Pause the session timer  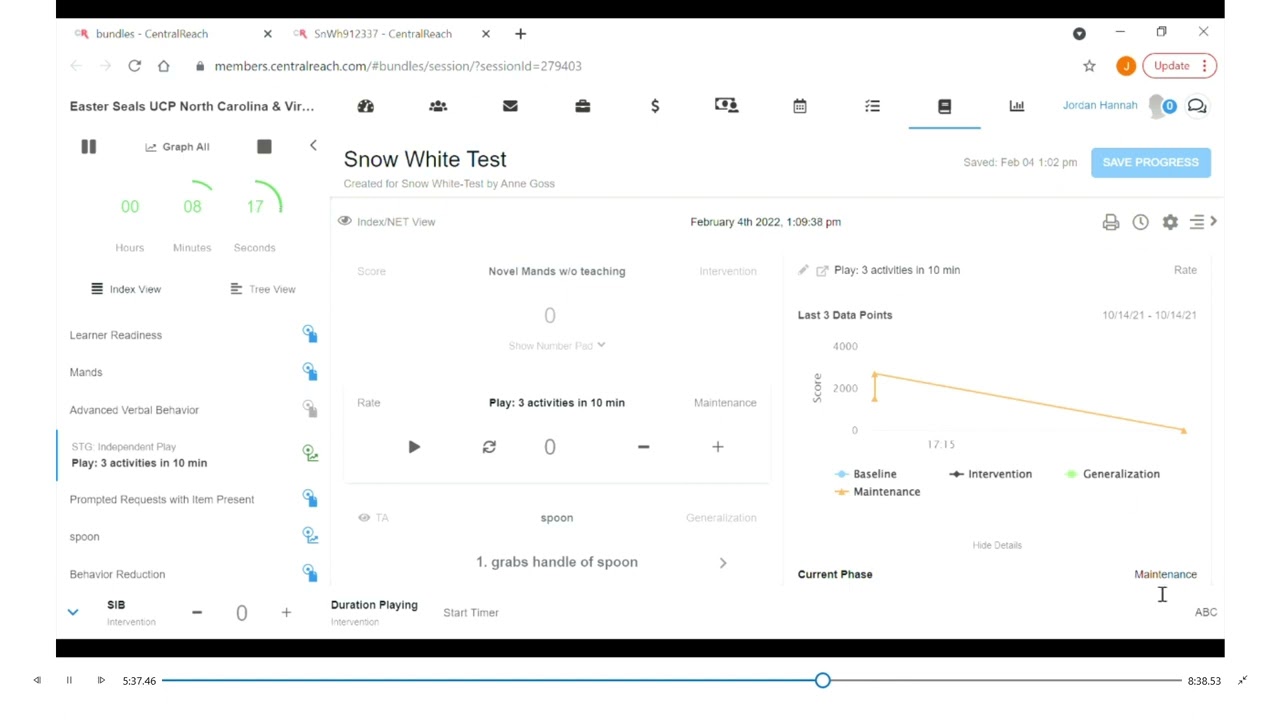tap(88, 147)
